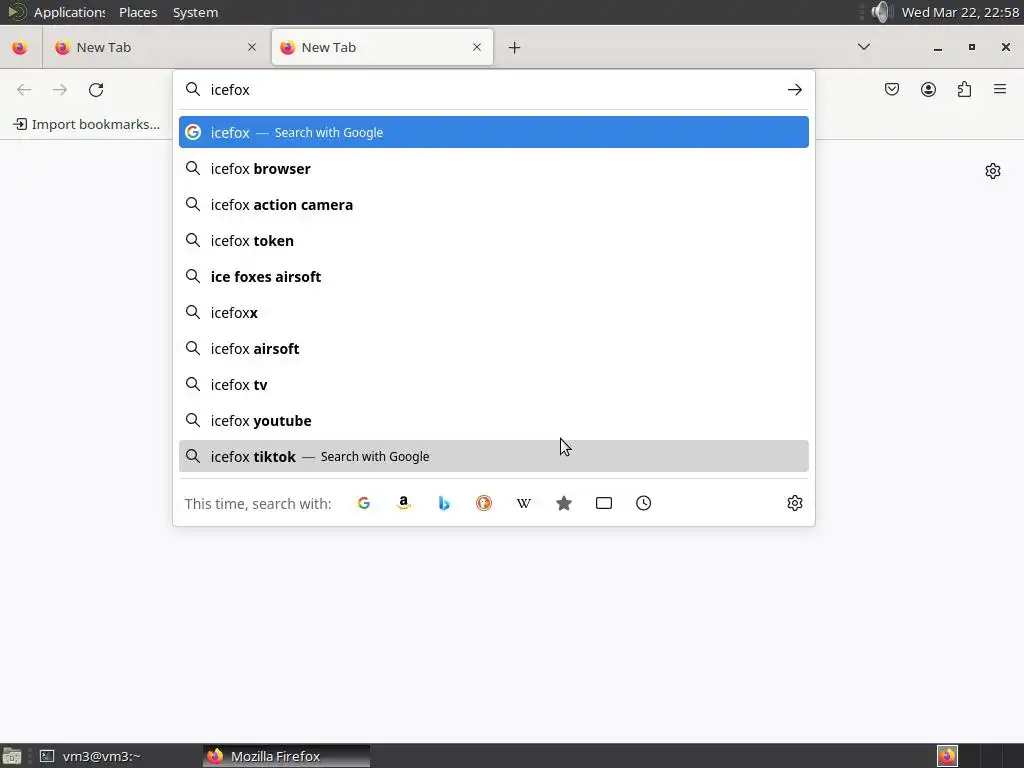Close the second New Tab
1024x768 pixels.
(x=477, y=47)
